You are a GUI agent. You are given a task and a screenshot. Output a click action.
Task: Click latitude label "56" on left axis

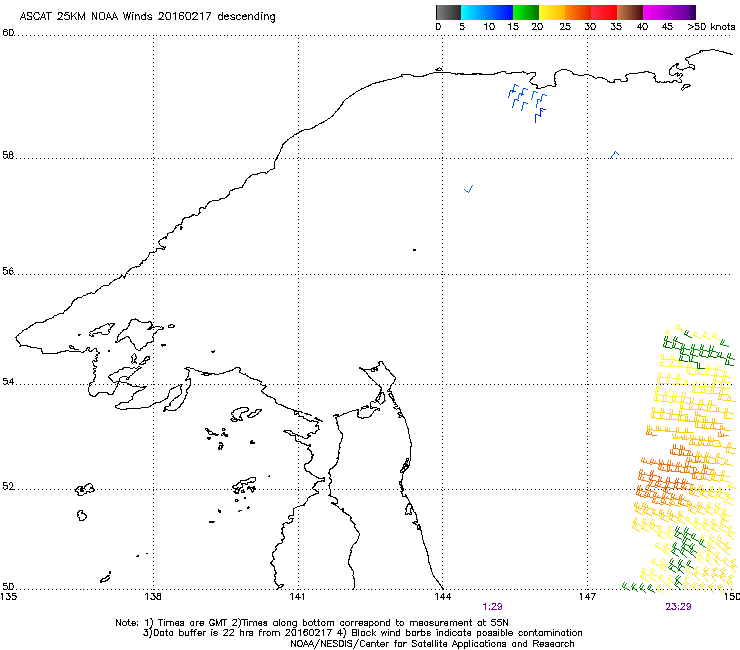pyautogui.click(x=8, y=271)
